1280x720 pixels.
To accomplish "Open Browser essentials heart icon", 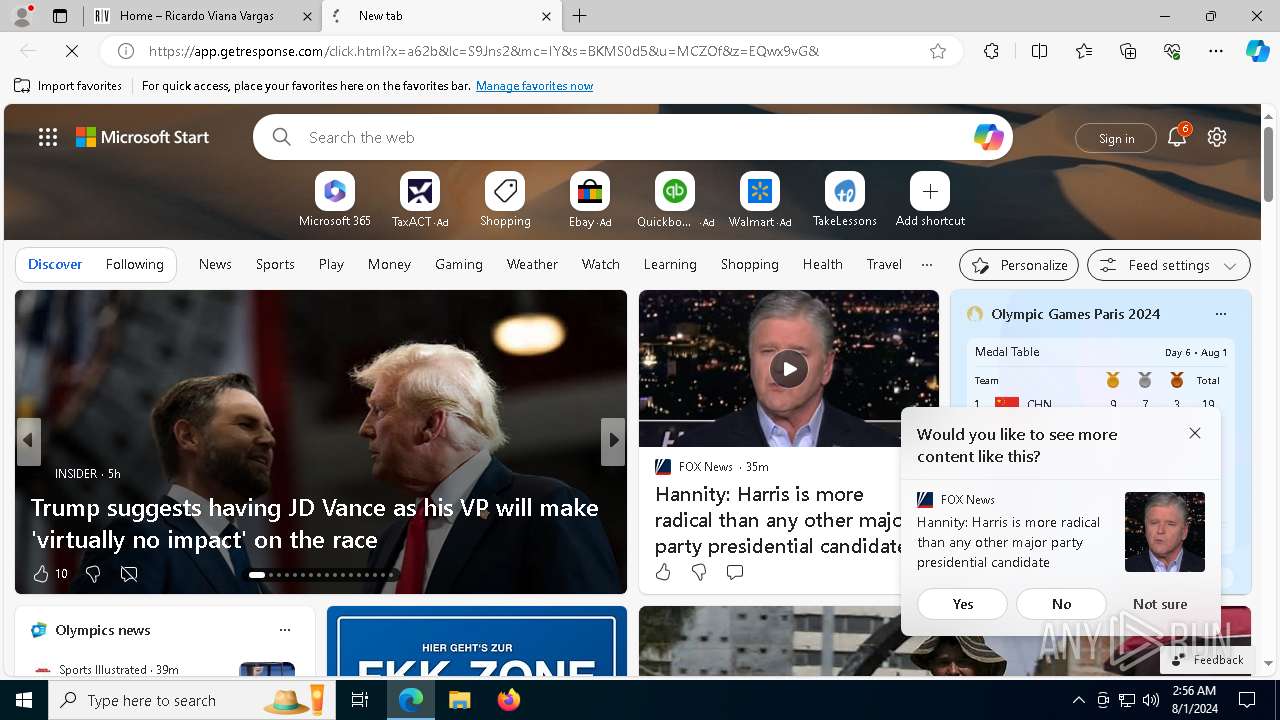I will pos(1172,51).
